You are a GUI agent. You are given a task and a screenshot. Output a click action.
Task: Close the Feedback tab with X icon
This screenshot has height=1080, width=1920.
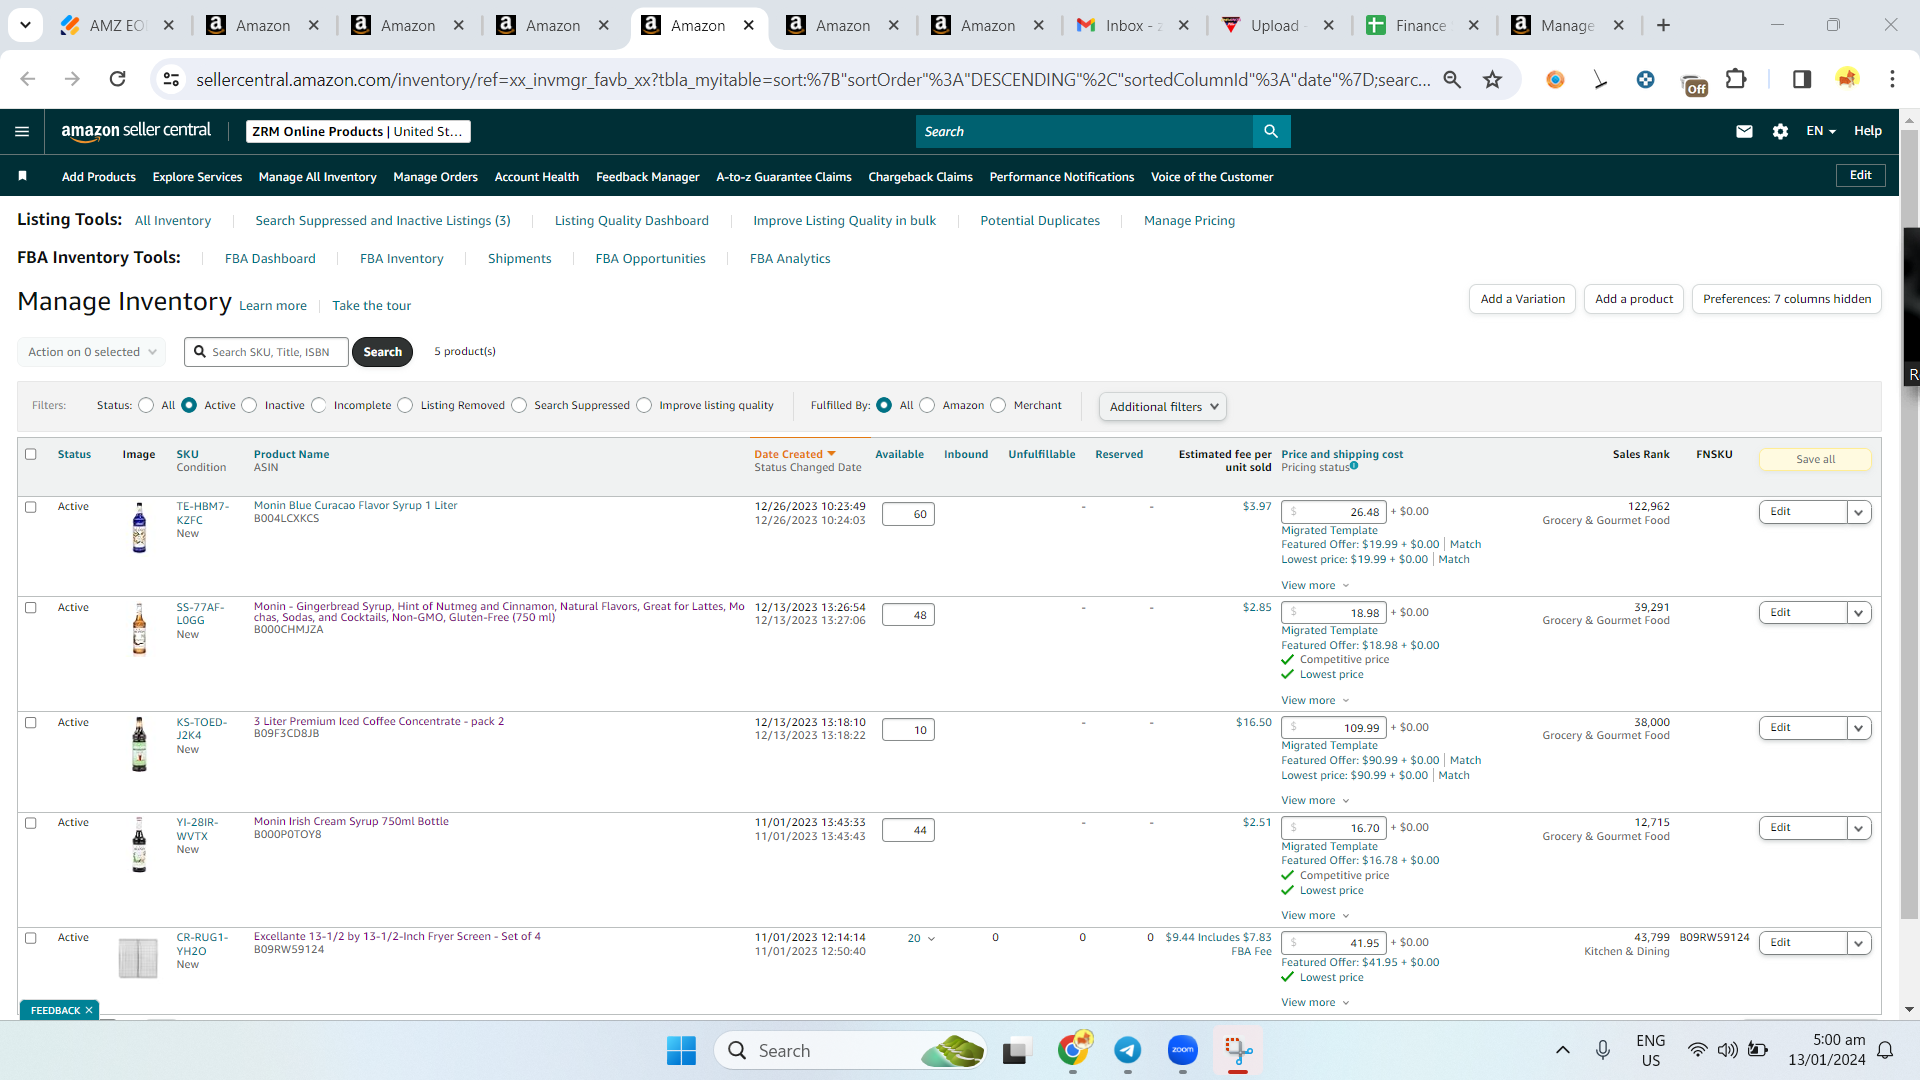pyautogui.click(x=89, y=1010)
